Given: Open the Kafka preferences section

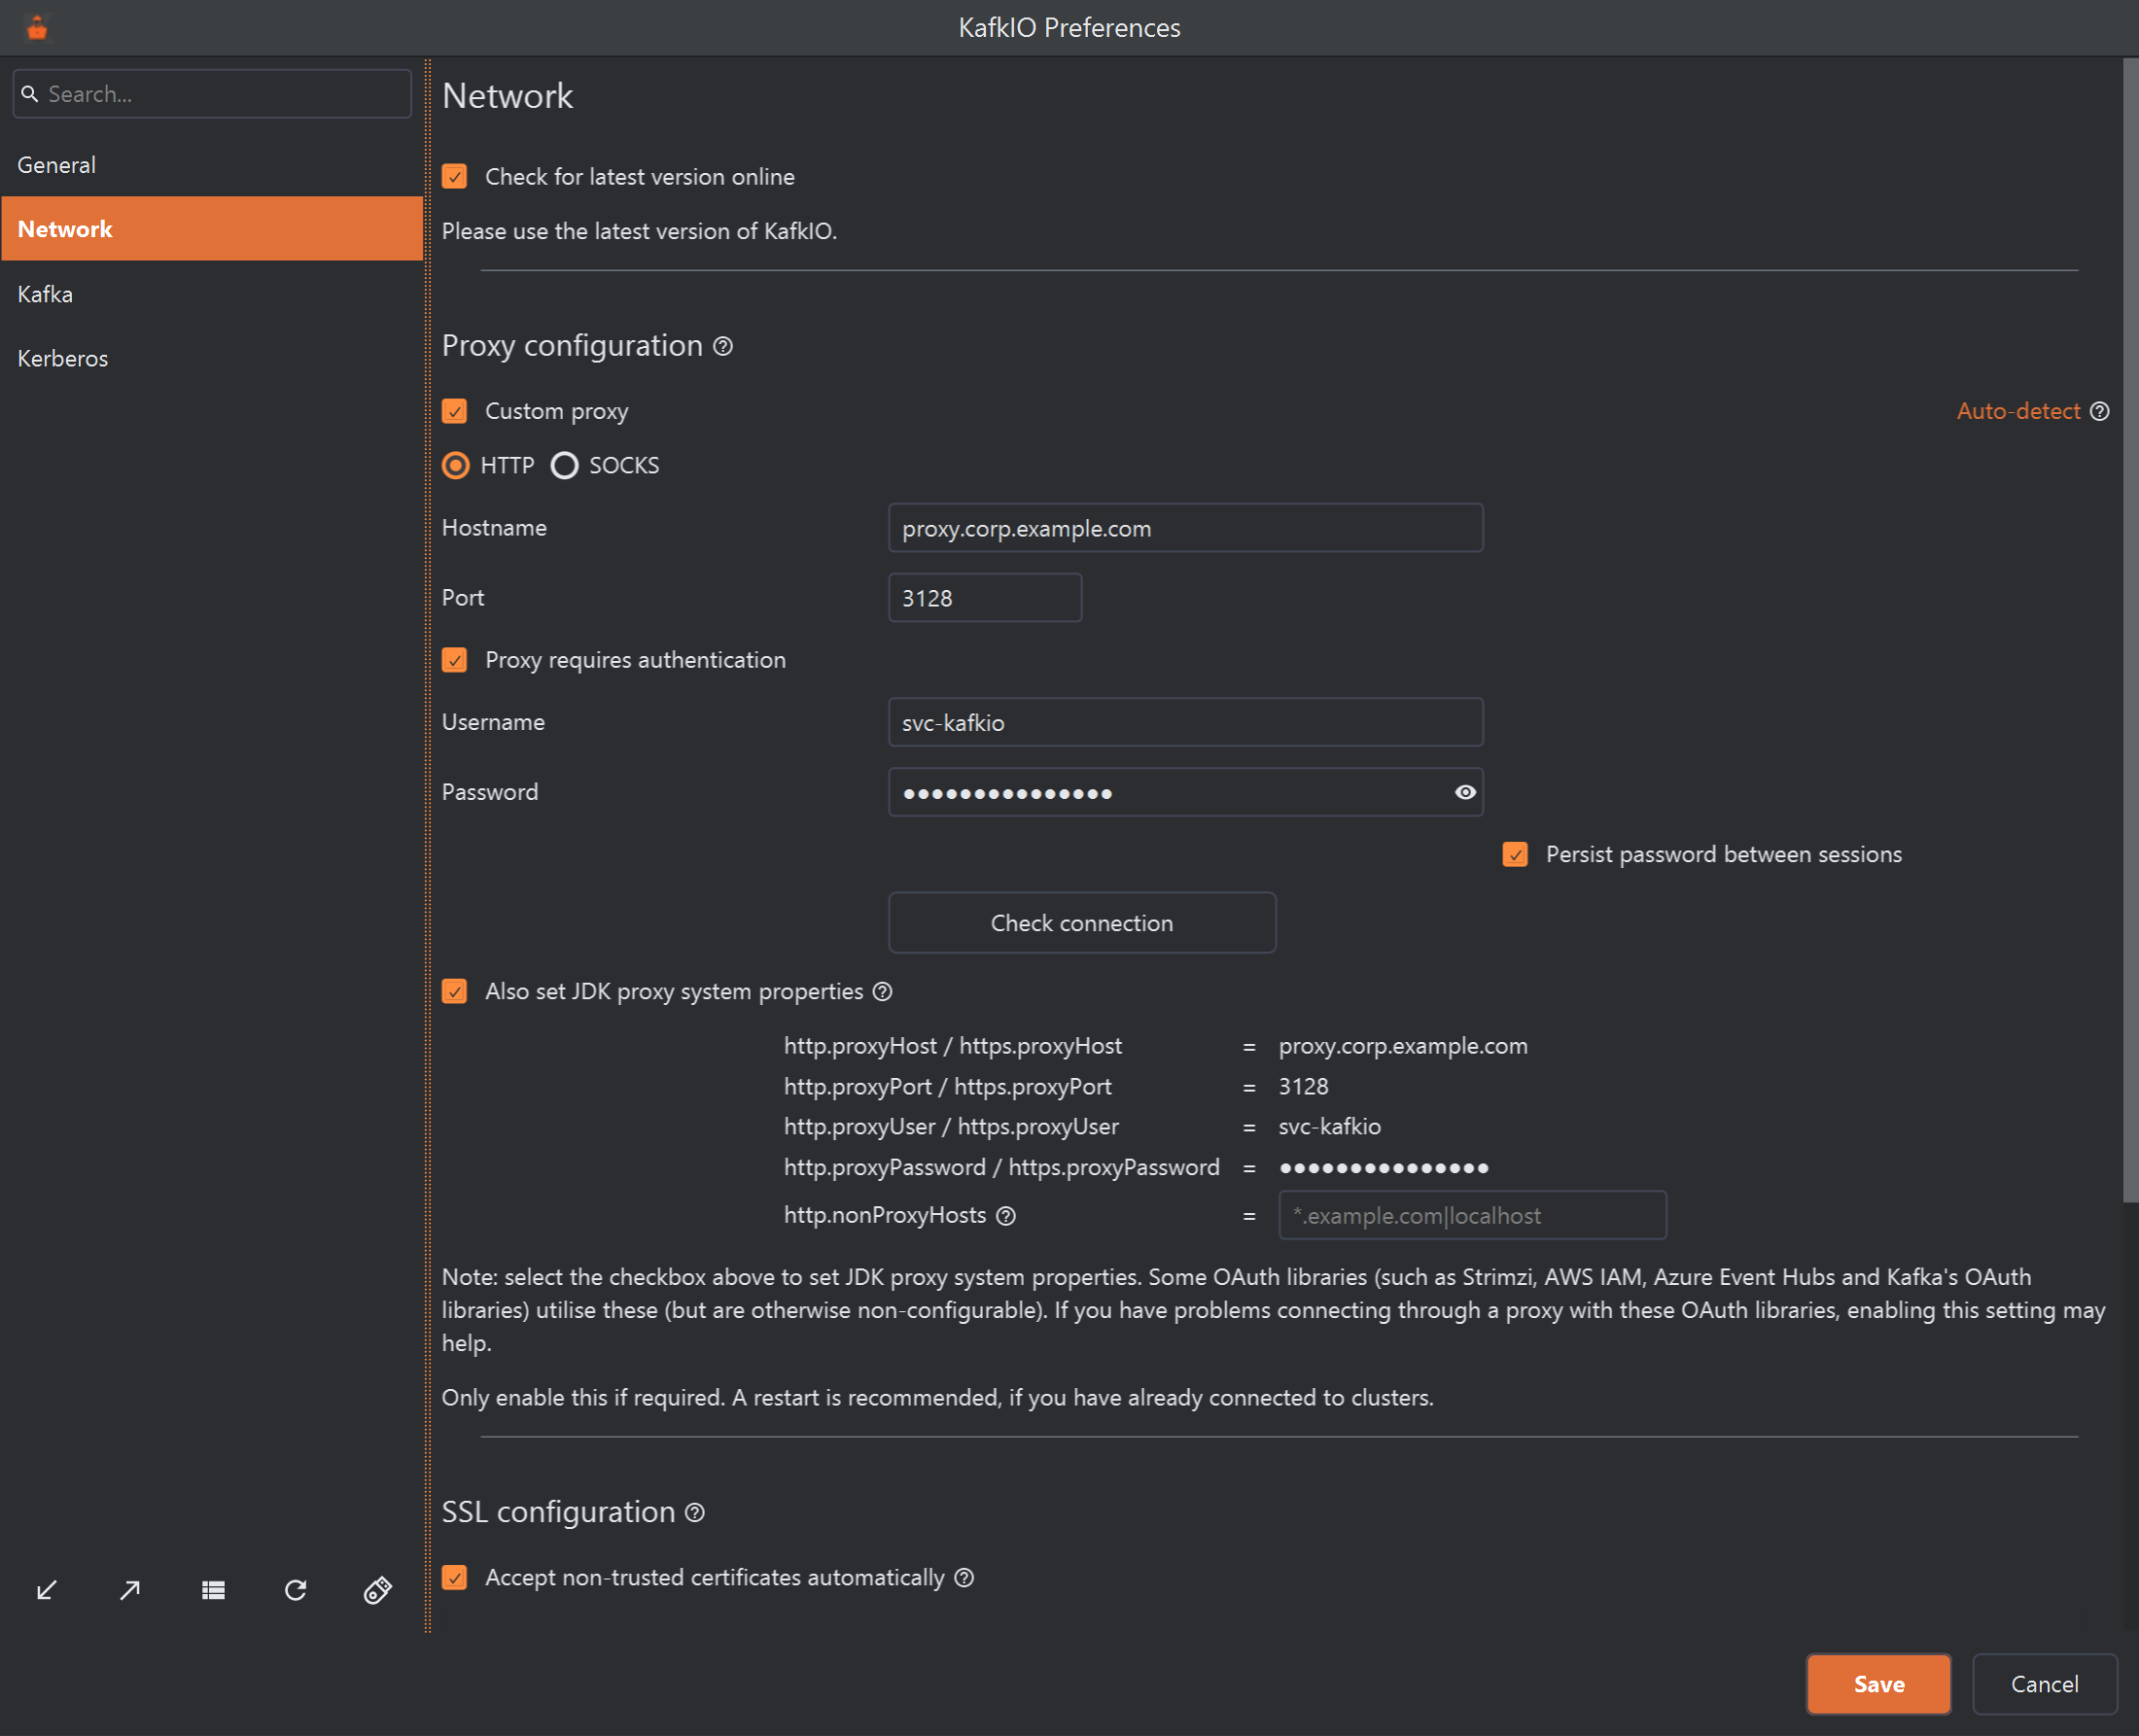Looking at the screenshot, I should 212,294.
